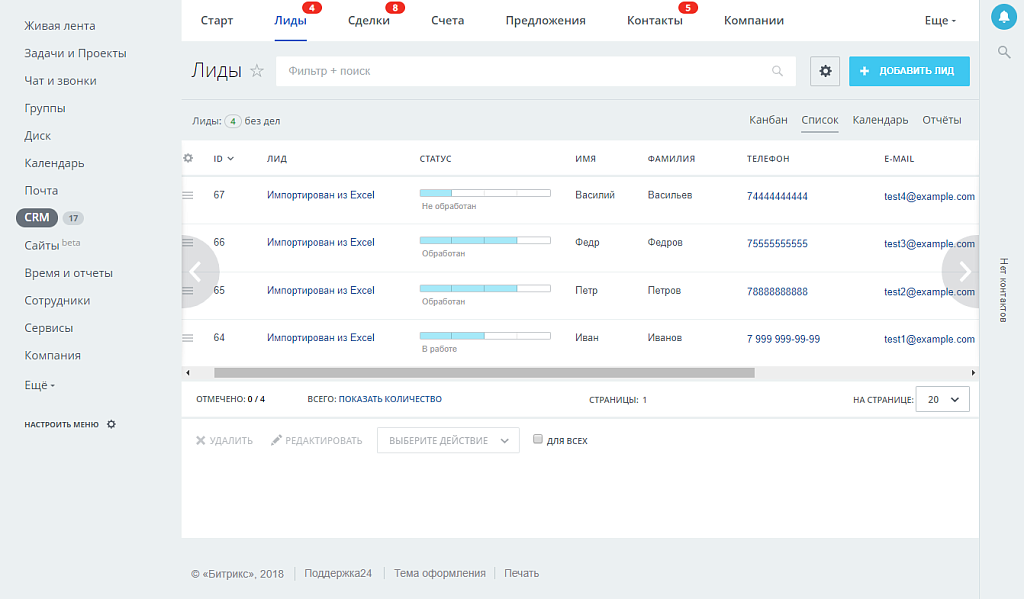This screenshot has height=599, width=1024.
Task: Click the magnifier inside the filter bar
Action: pos(778,71)
